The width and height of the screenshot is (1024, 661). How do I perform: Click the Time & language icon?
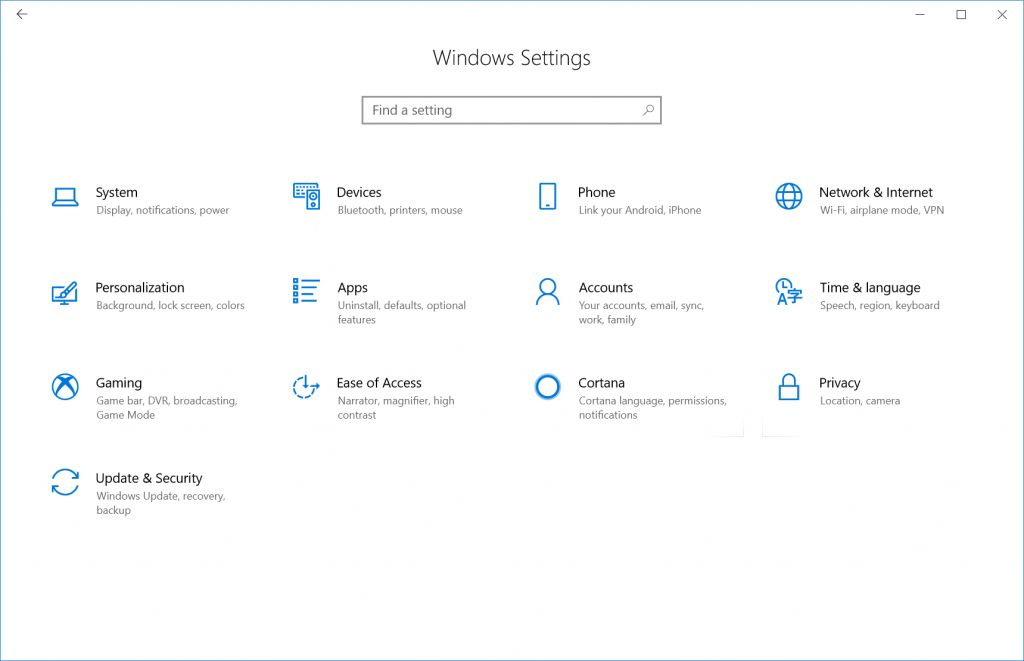(789, 292)
